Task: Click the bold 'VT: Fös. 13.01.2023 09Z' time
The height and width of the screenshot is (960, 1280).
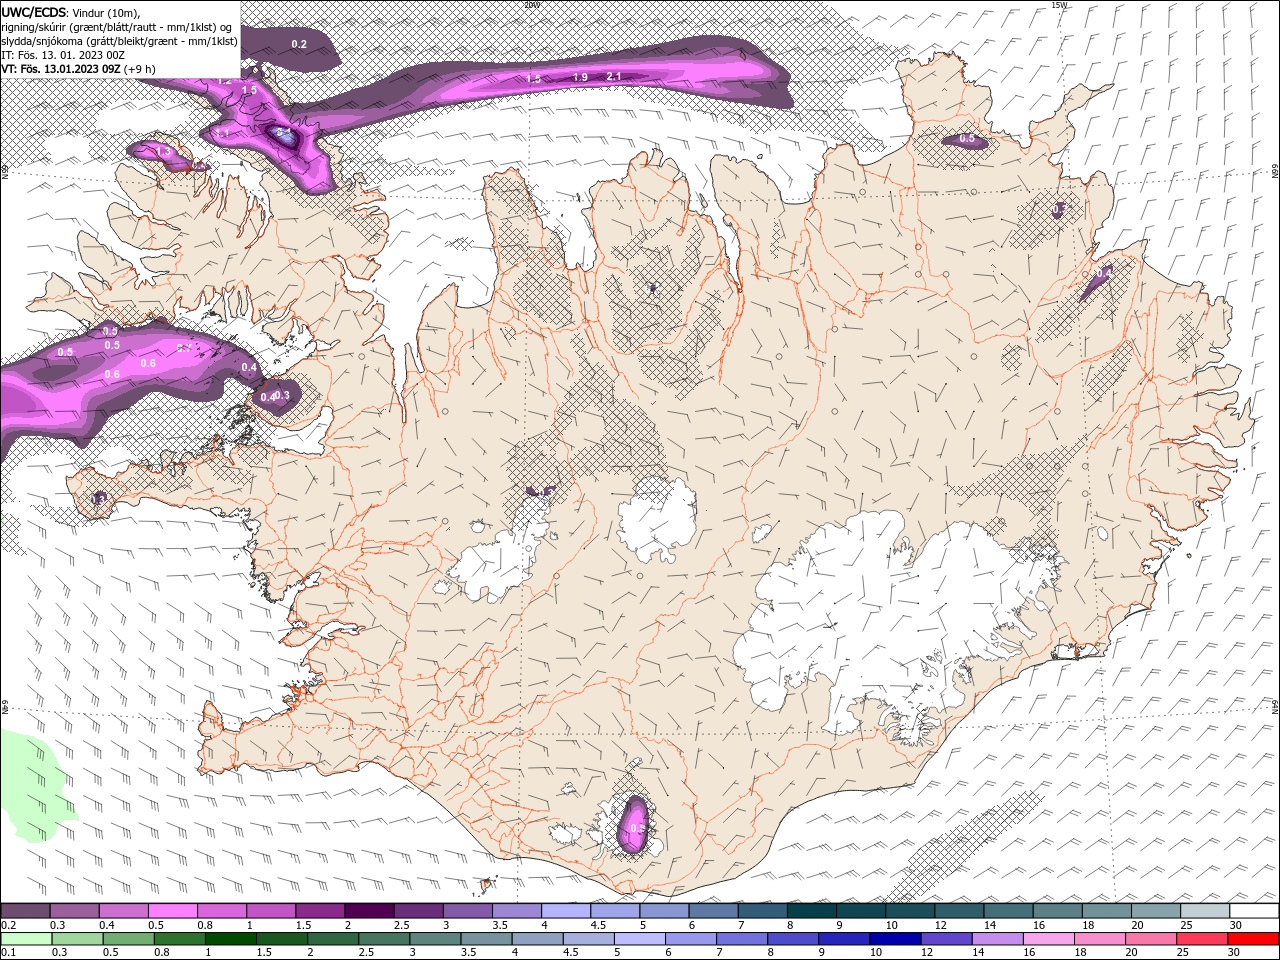Action: tap(62, 69)
